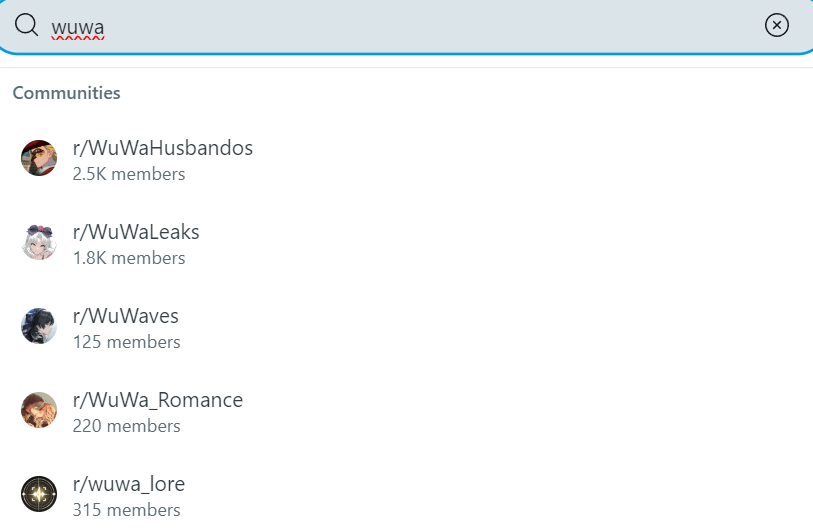Open the r/WuWa_Romance avatar image

point(39,410)
